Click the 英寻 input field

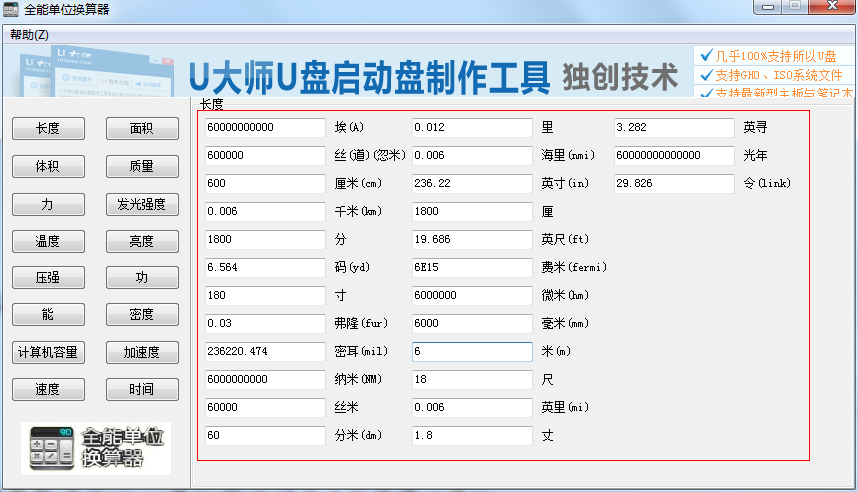674,128
